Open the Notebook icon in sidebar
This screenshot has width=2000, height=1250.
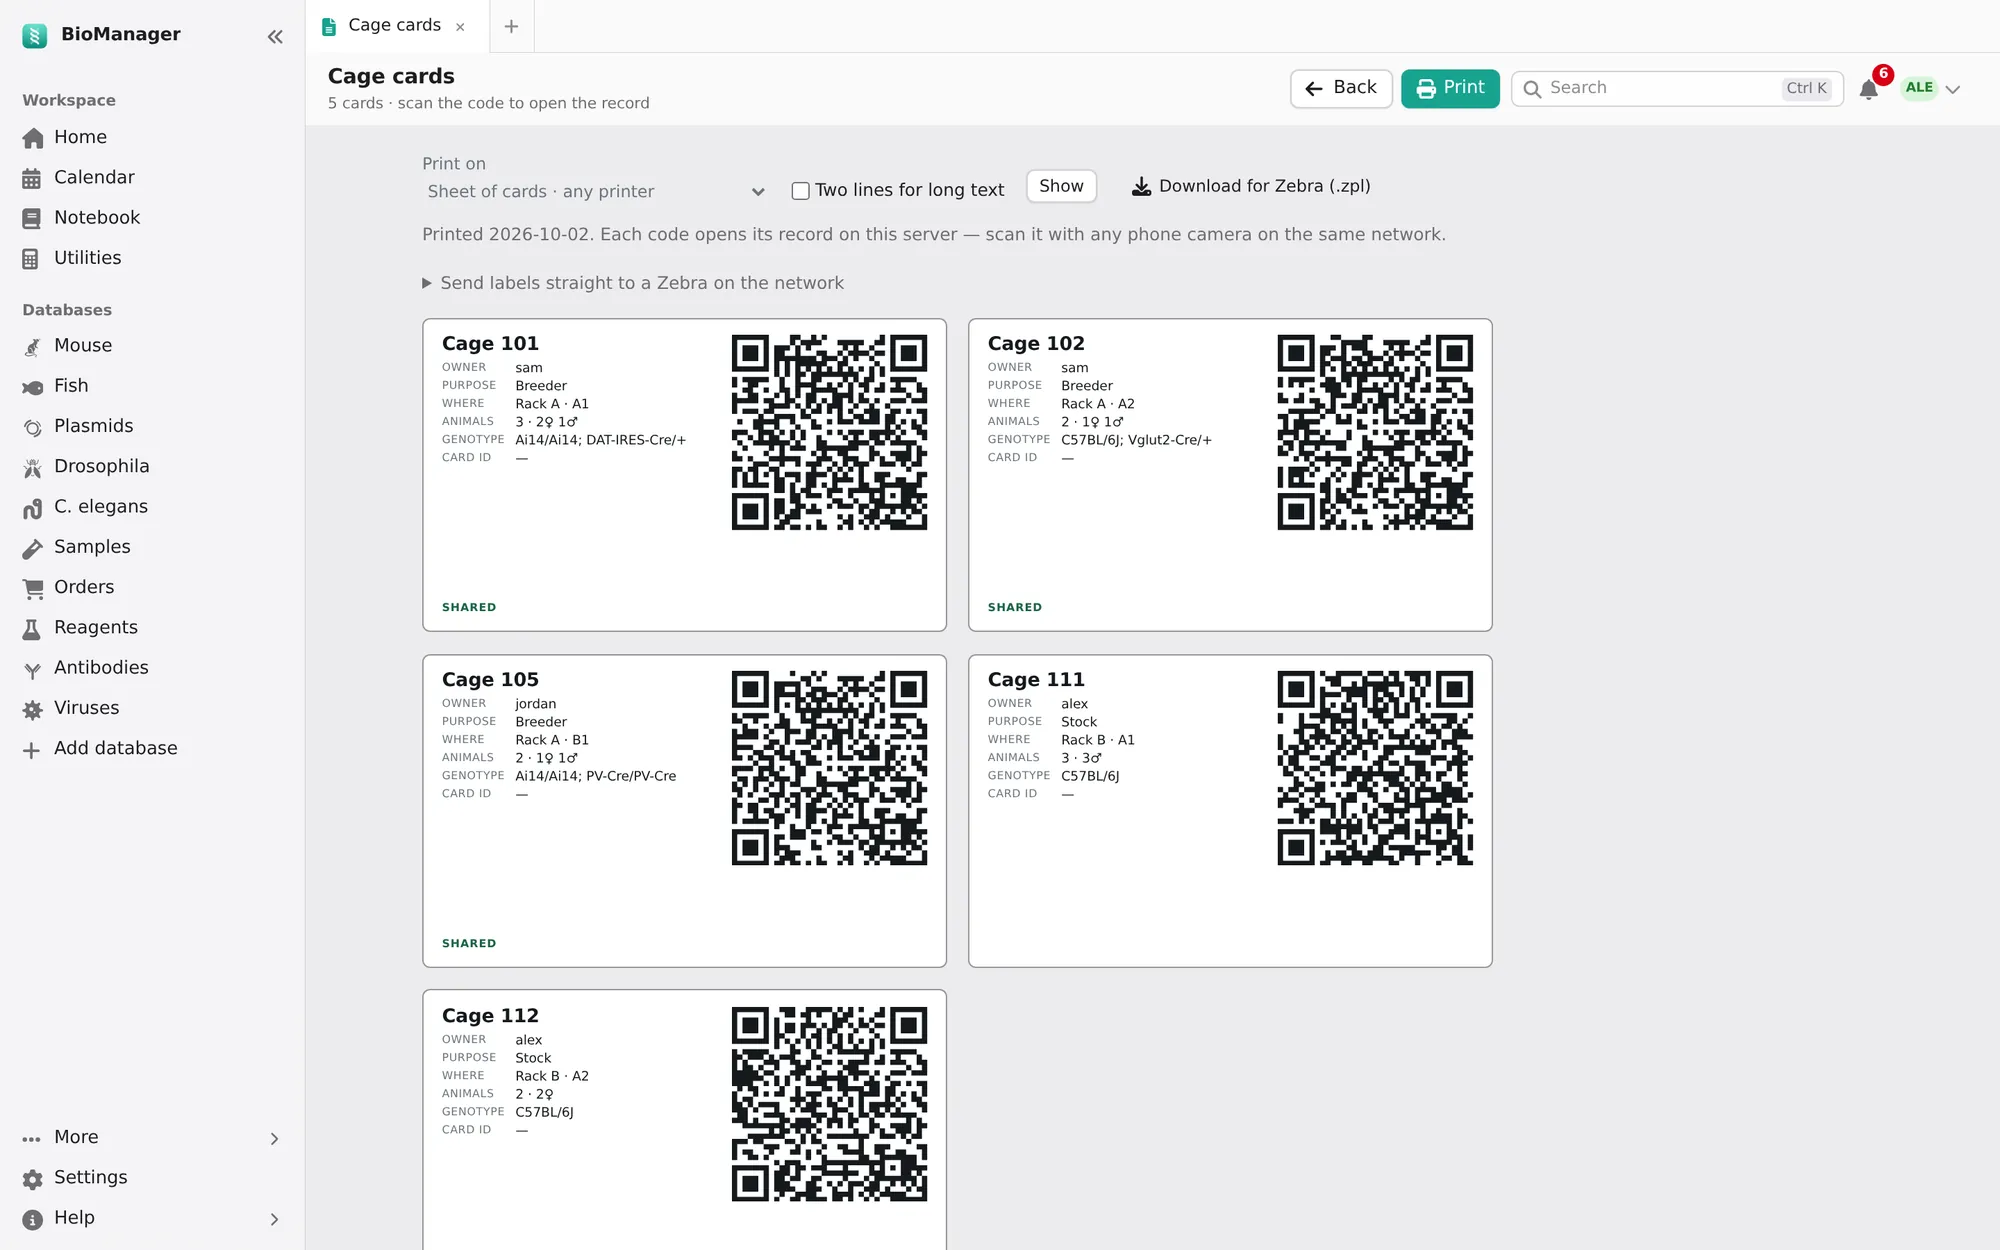[x=32, y=218]
